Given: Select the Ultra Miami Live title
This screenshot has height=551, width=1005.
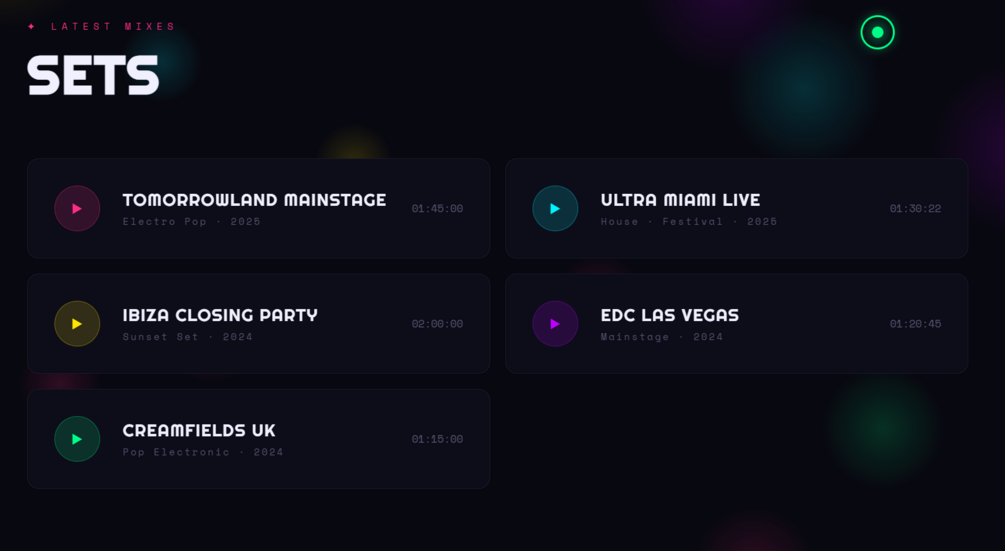Looking at the screenshot, I should pos(680,200).
